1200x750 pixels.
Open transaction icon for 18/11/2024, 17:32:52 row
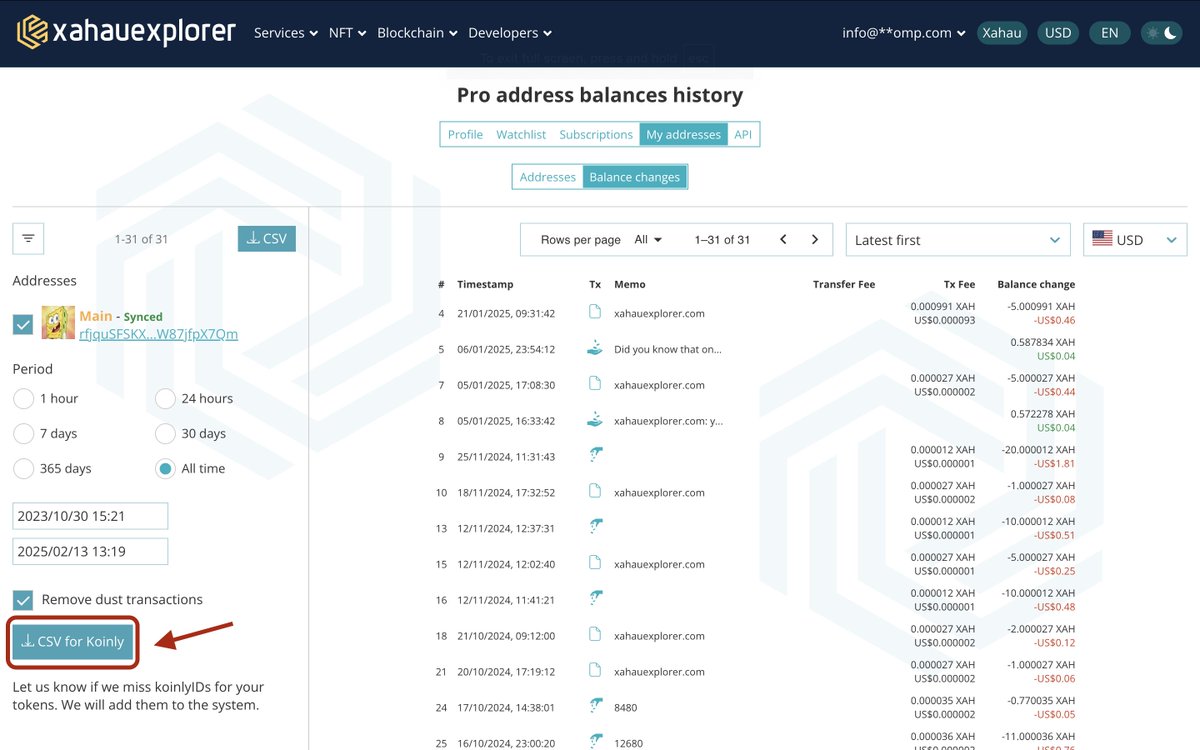tap(595, 491)
